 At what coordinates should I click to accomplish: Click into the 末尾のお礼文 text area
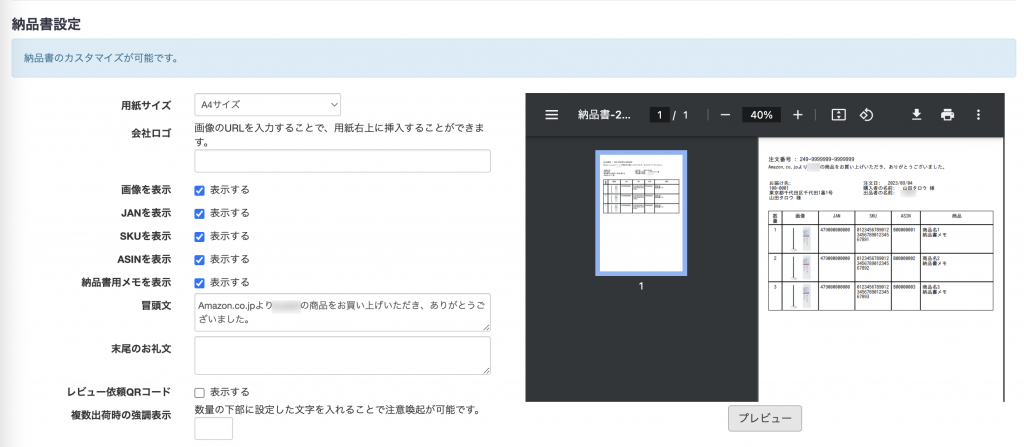[x=342, y=356]
